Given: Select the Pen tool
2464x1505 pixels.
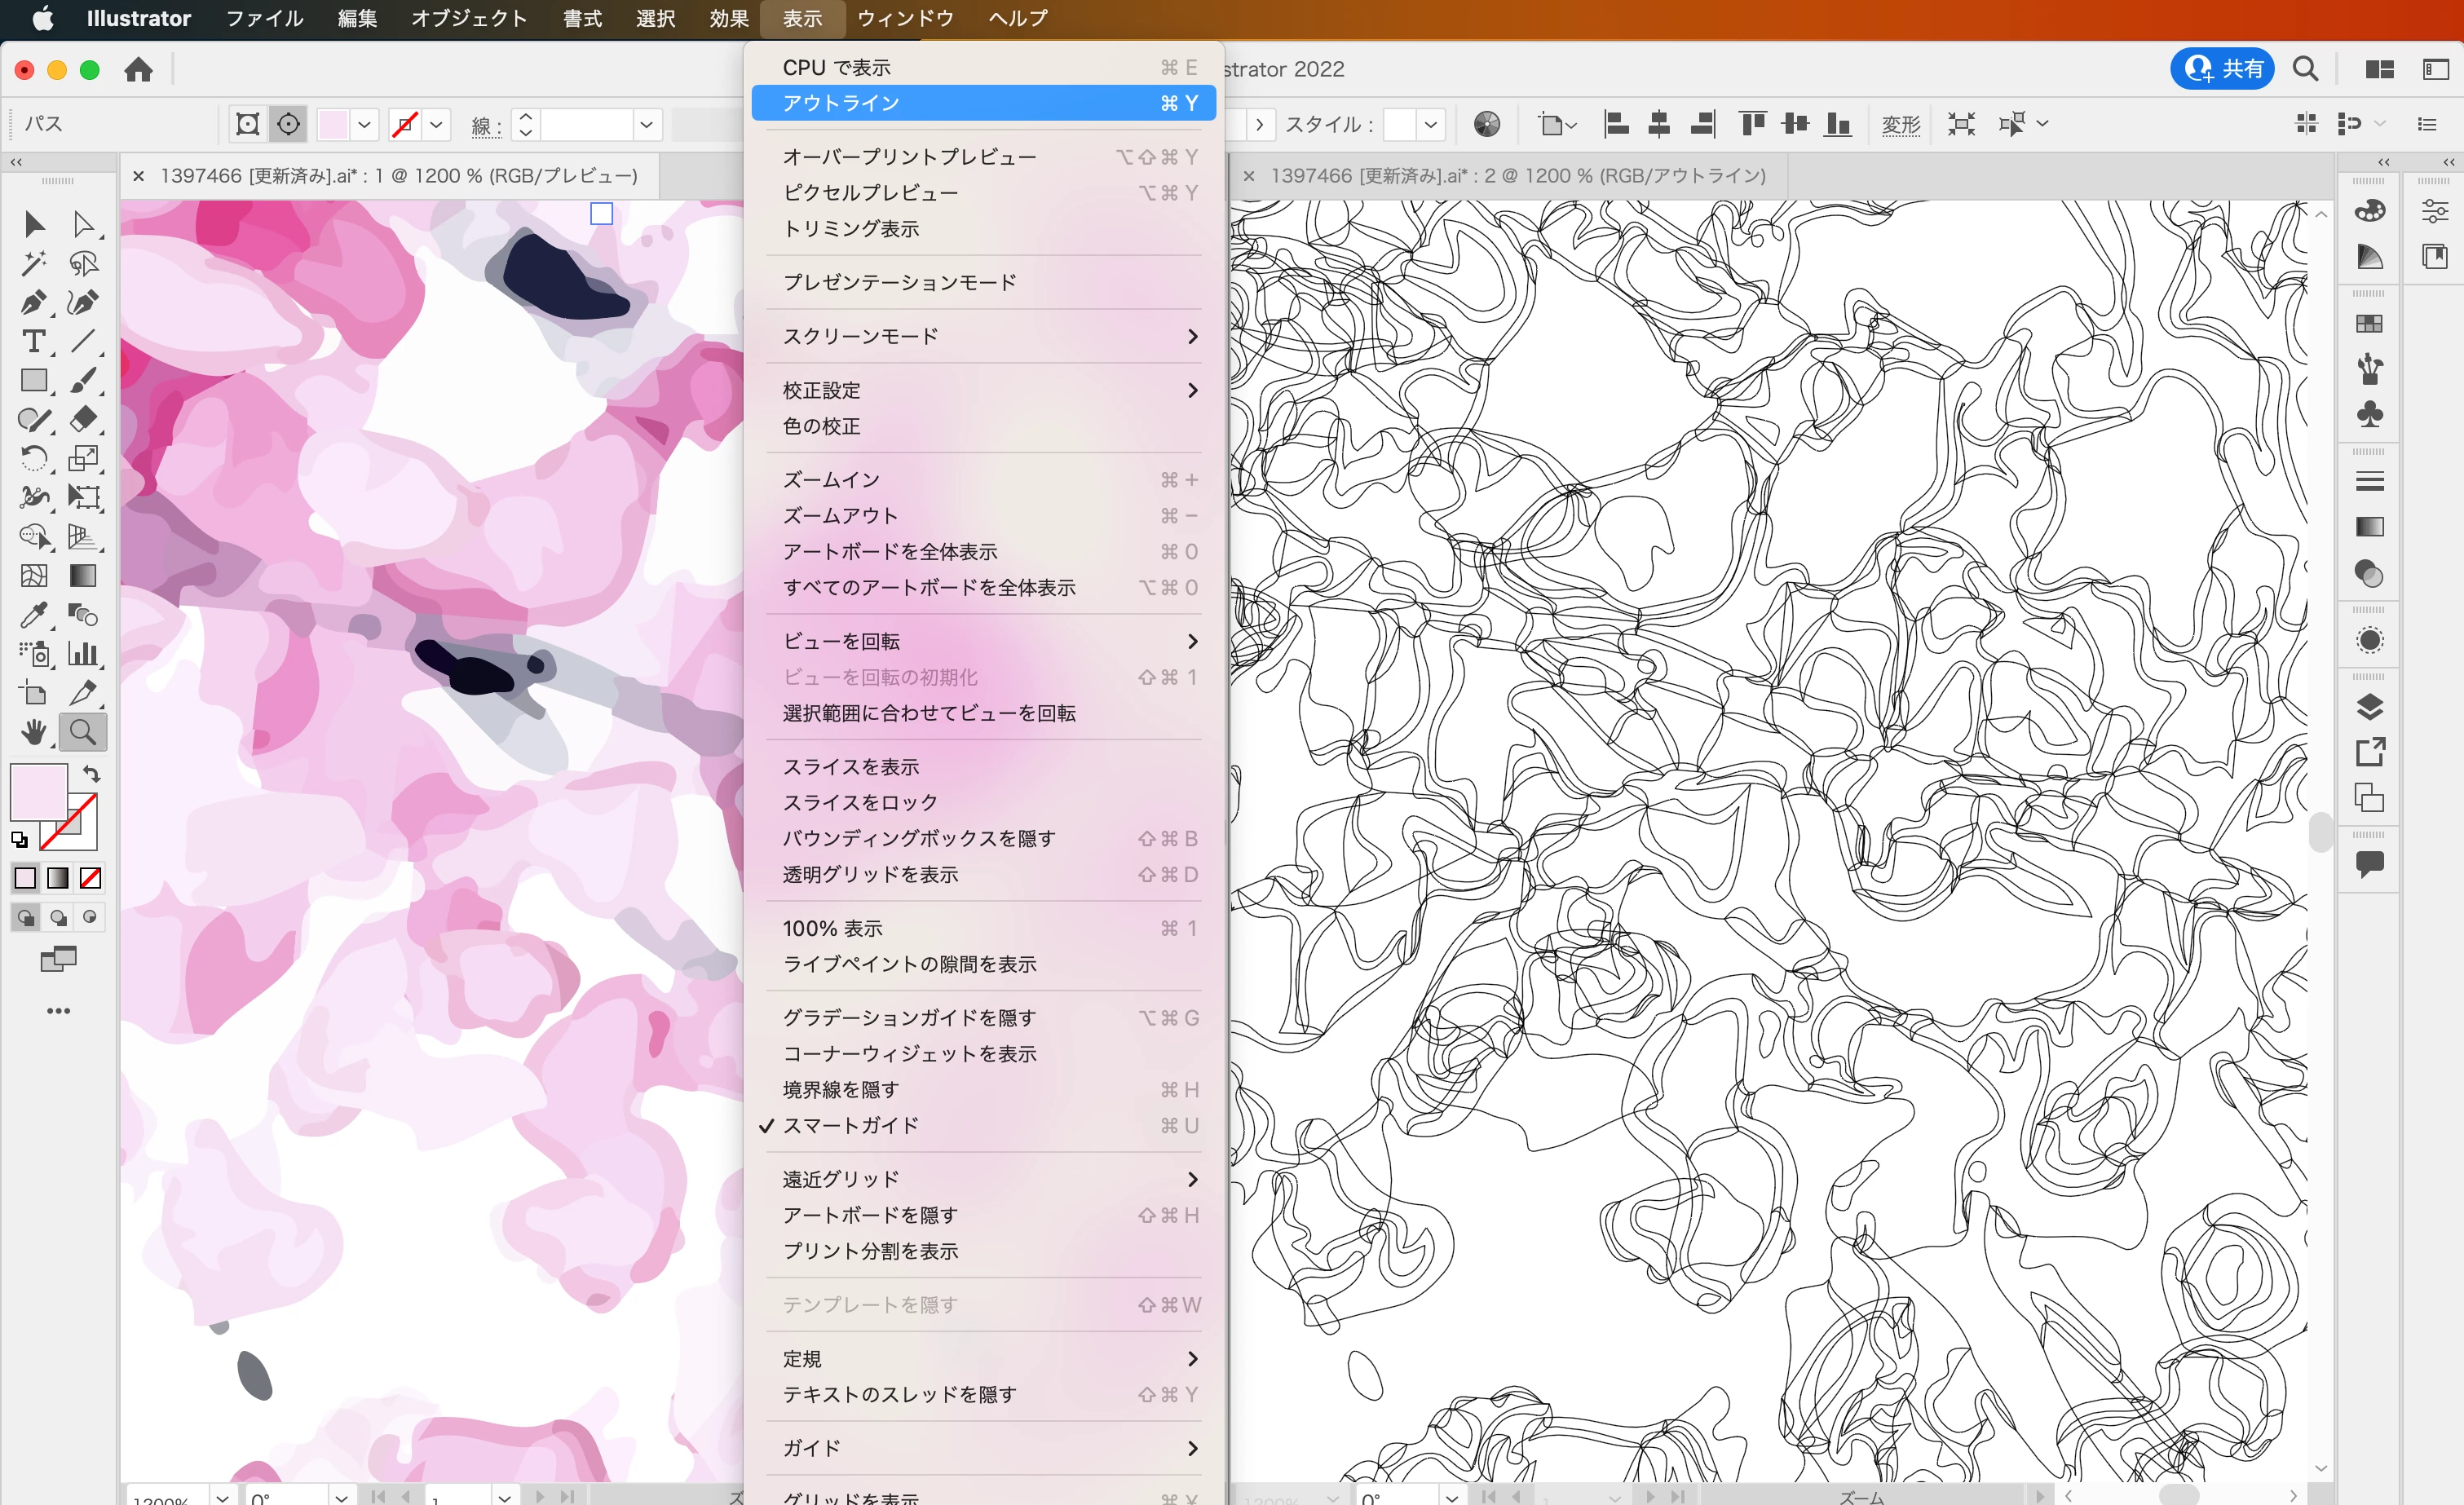Looking at the screenshot, I should (32, 302).
